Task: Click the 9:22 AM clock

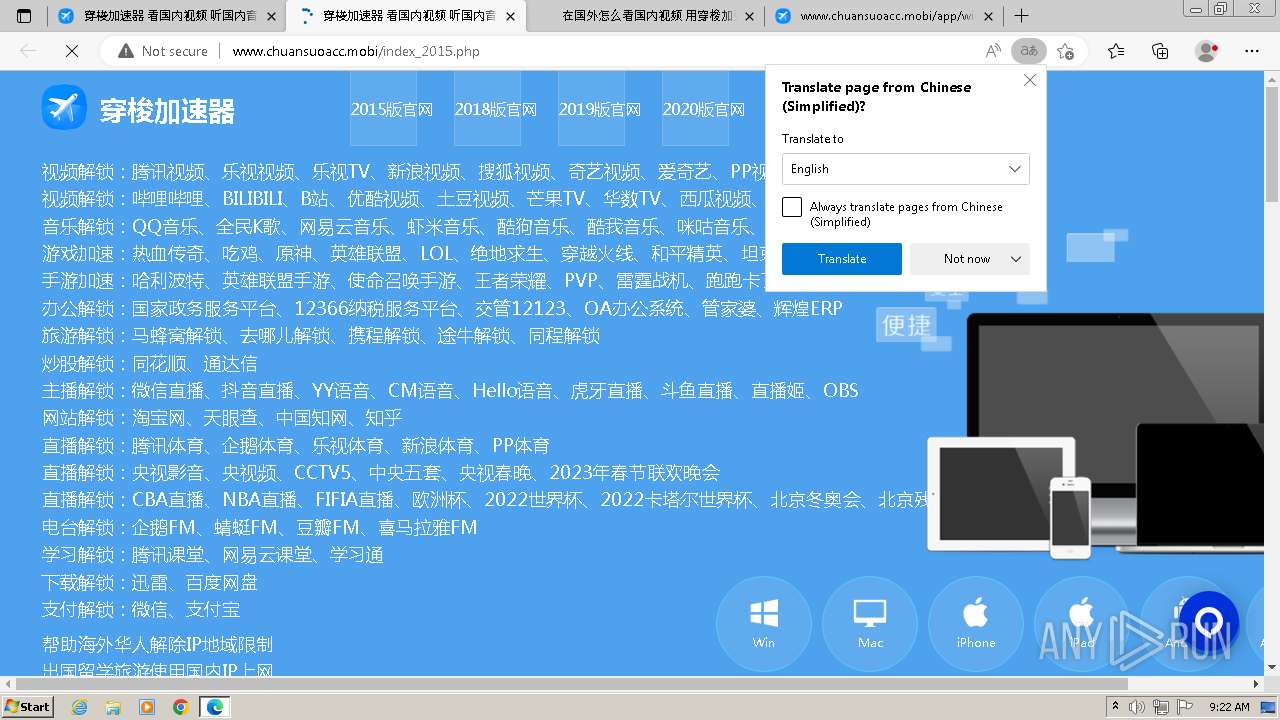Action: point(1229,706)
